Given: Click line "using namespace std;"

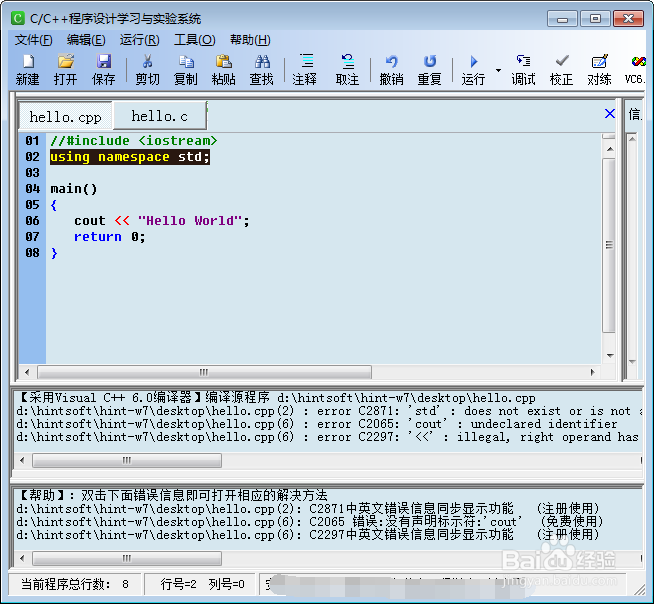Looking at the screenshot, I should pos(130,157).
